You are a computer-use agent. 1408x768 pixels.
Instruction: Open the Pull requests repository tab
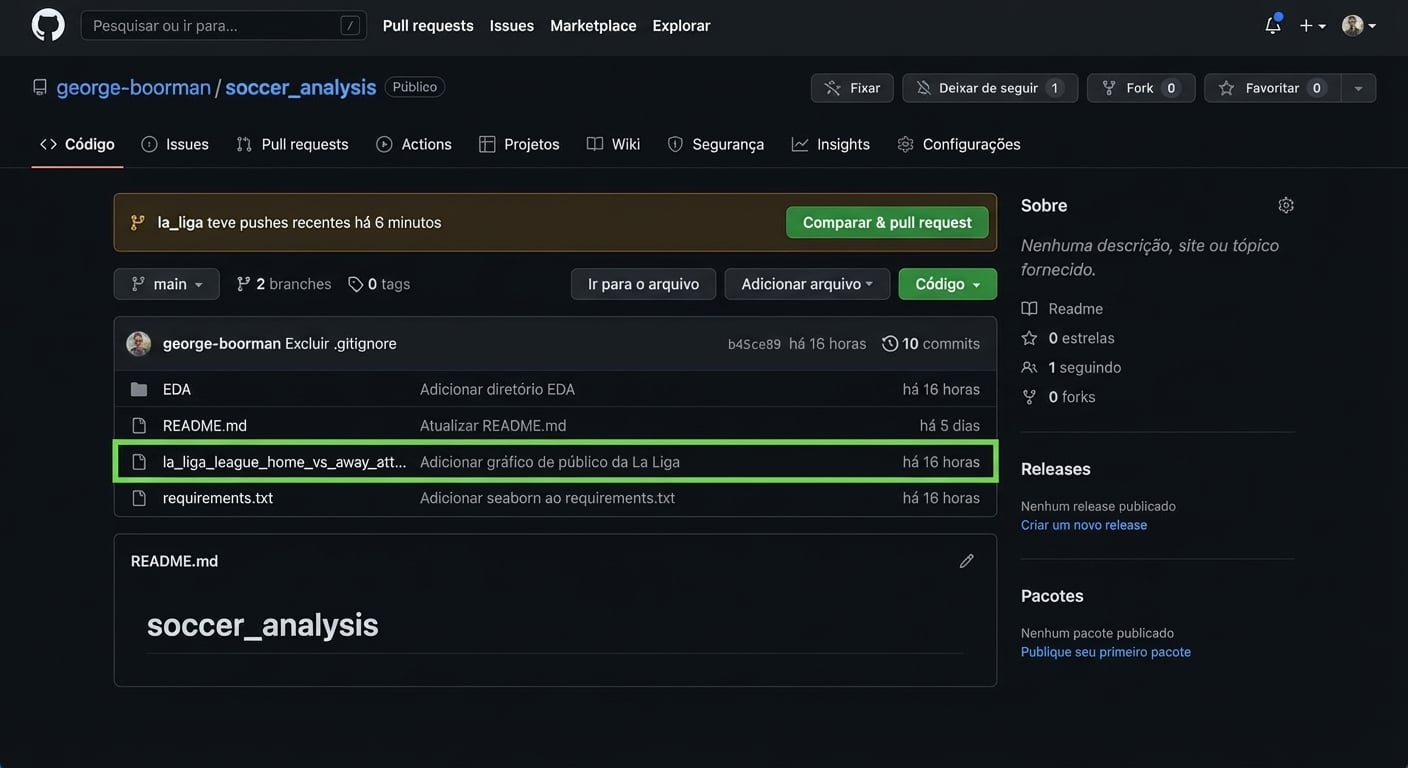(292, 144)
